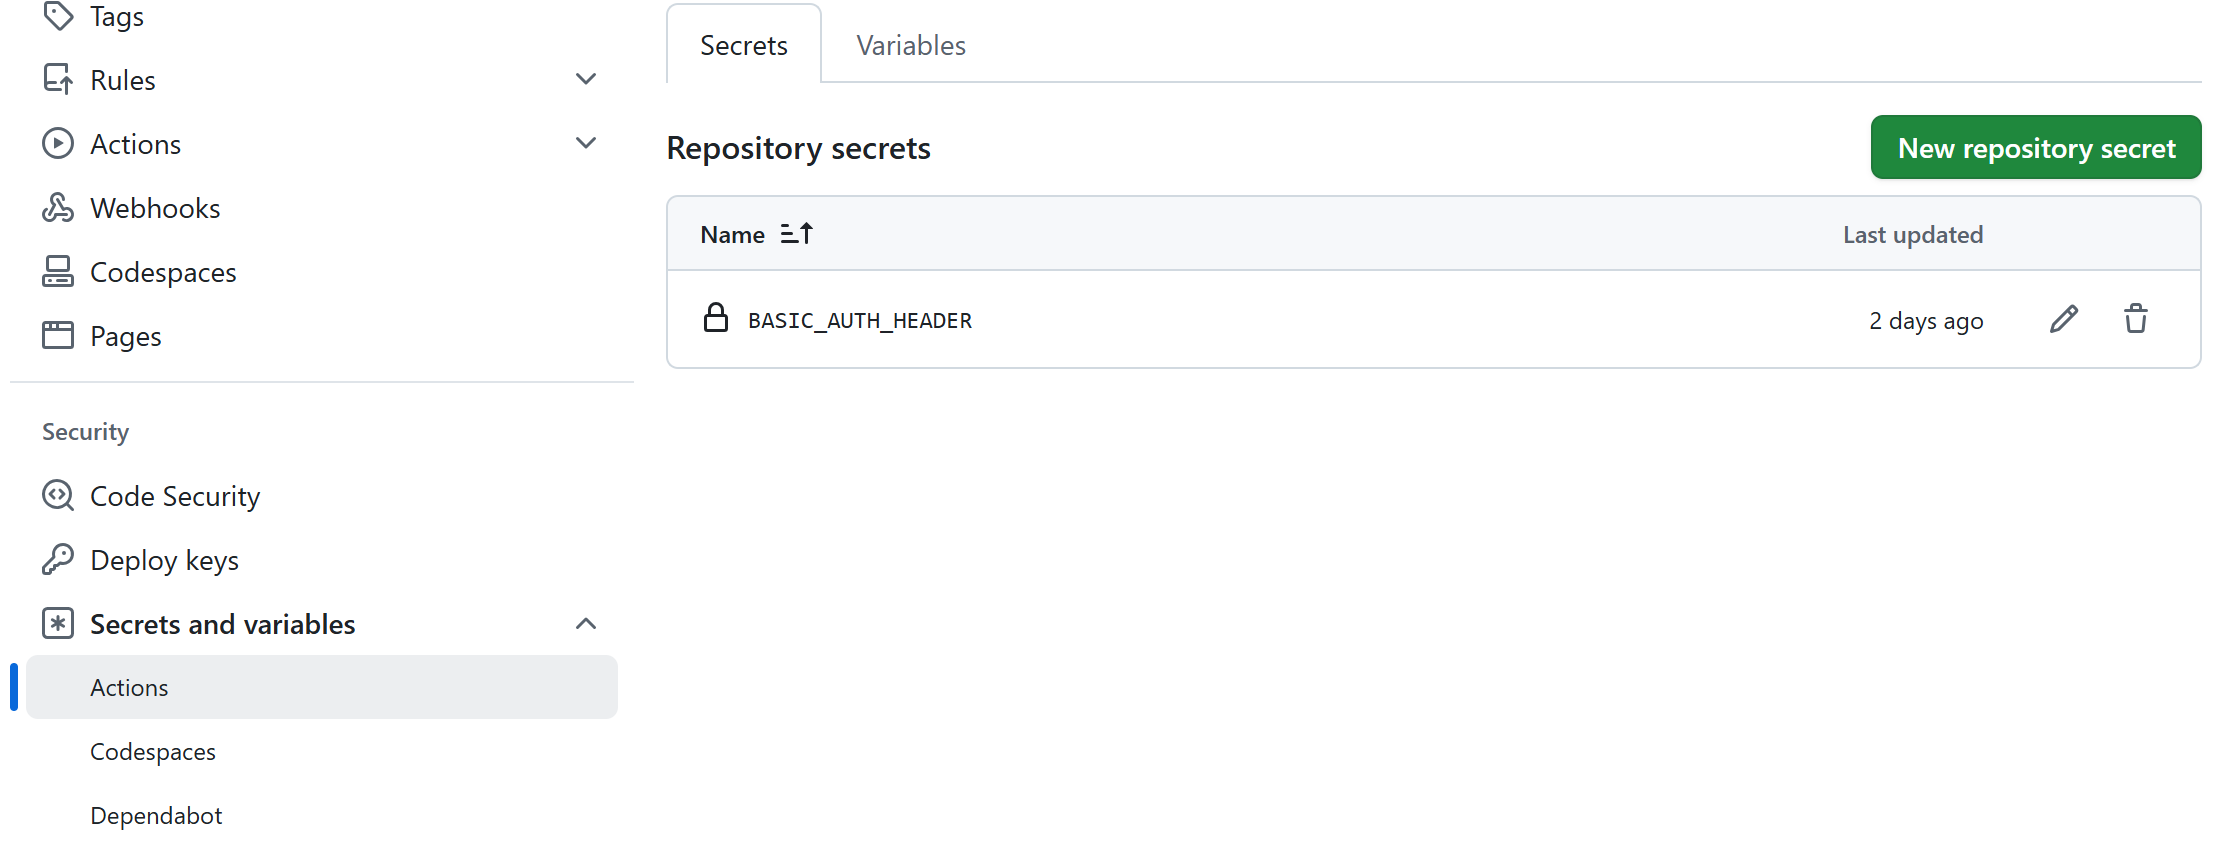Open Dependabot secrets page

click(156, 815)
